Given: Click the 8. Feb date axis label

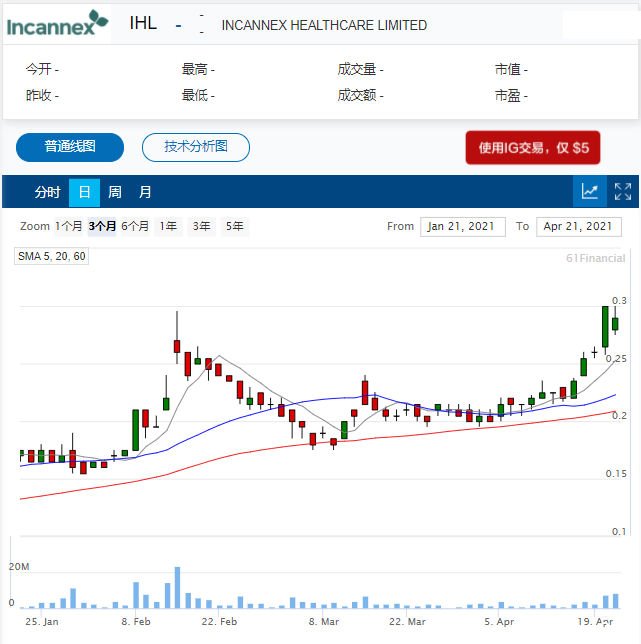Looking at the screenshot, I should pyautogui.click(x=136, y=622).
